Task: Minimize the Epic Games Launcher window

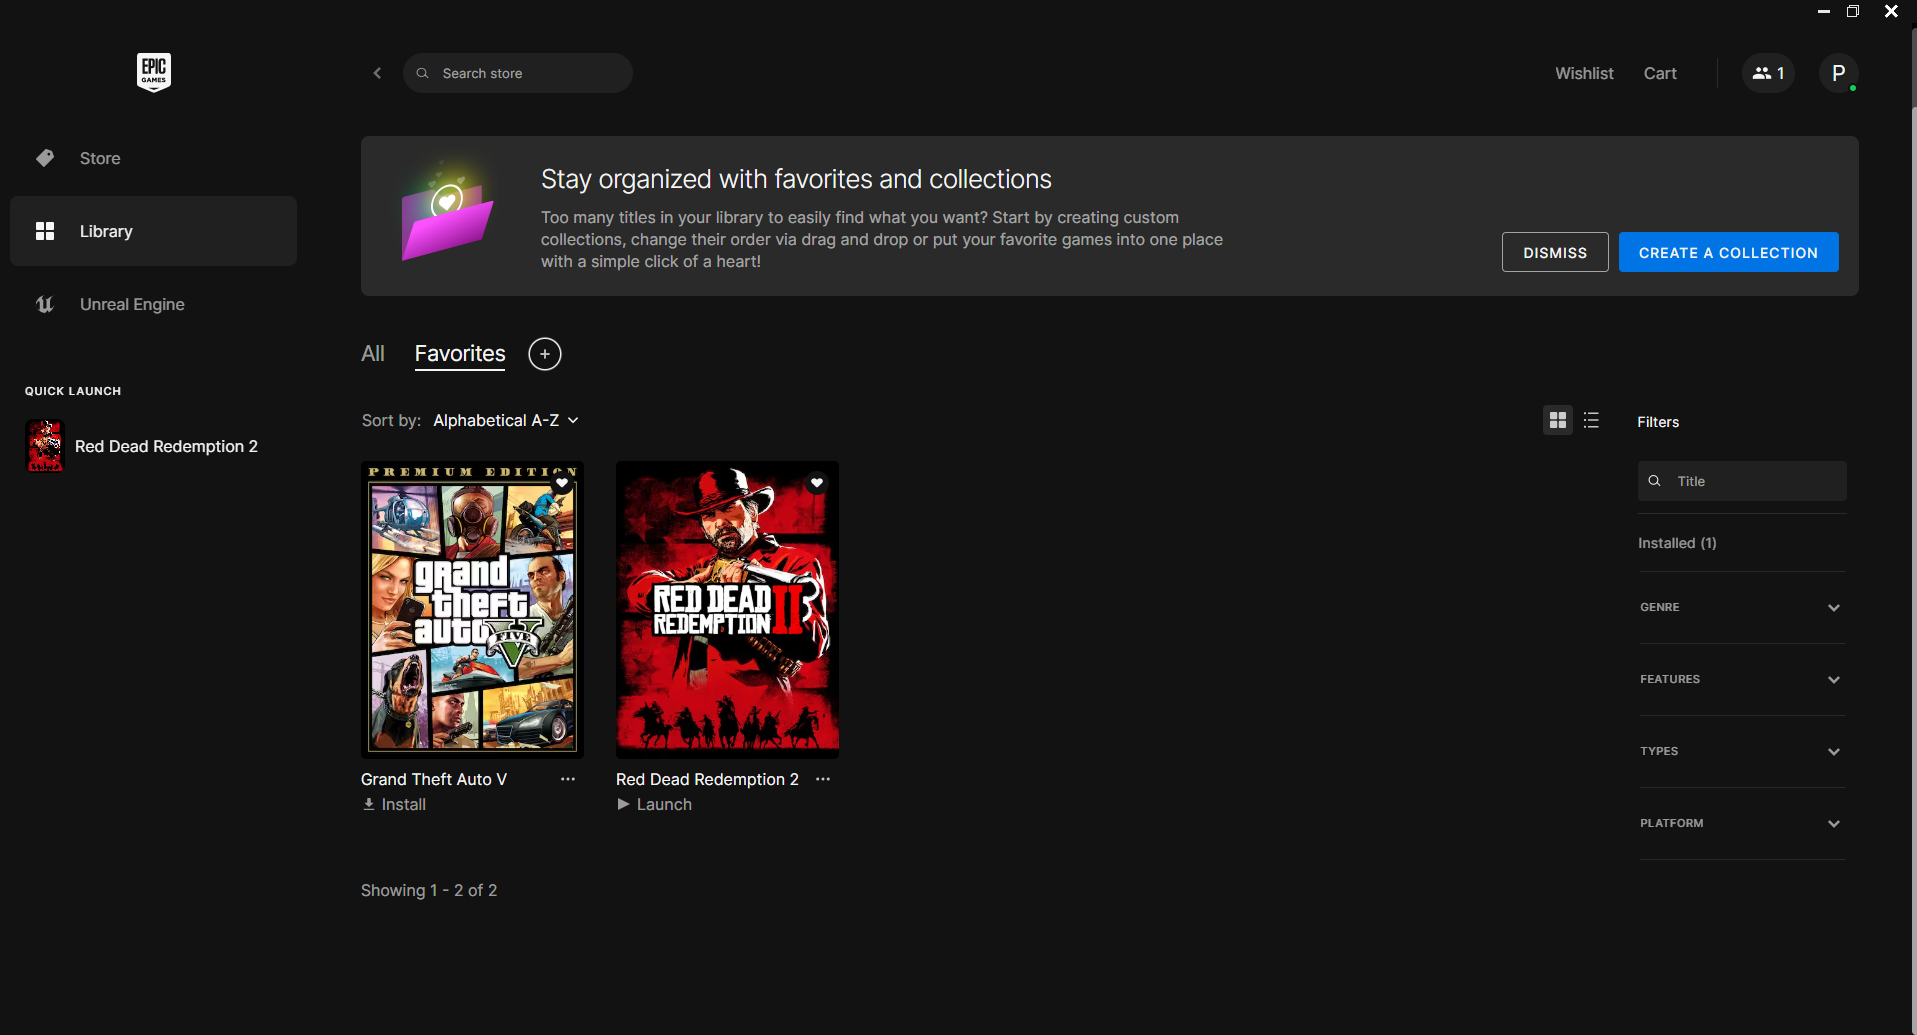Action: pyautogui.click(x=1824, y=12)
